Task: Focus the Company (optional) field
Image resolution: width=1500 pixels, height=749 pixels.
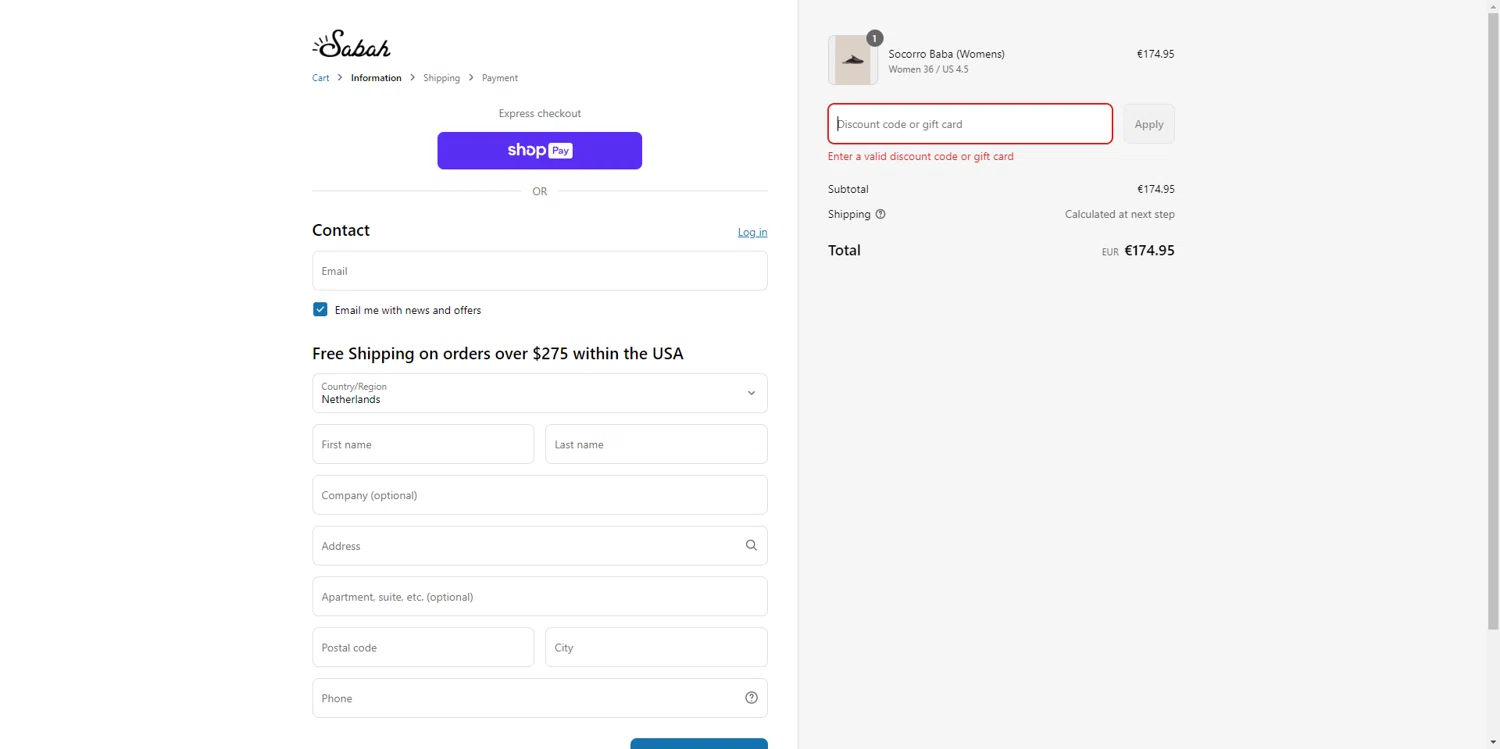Action: click(540, 495)
